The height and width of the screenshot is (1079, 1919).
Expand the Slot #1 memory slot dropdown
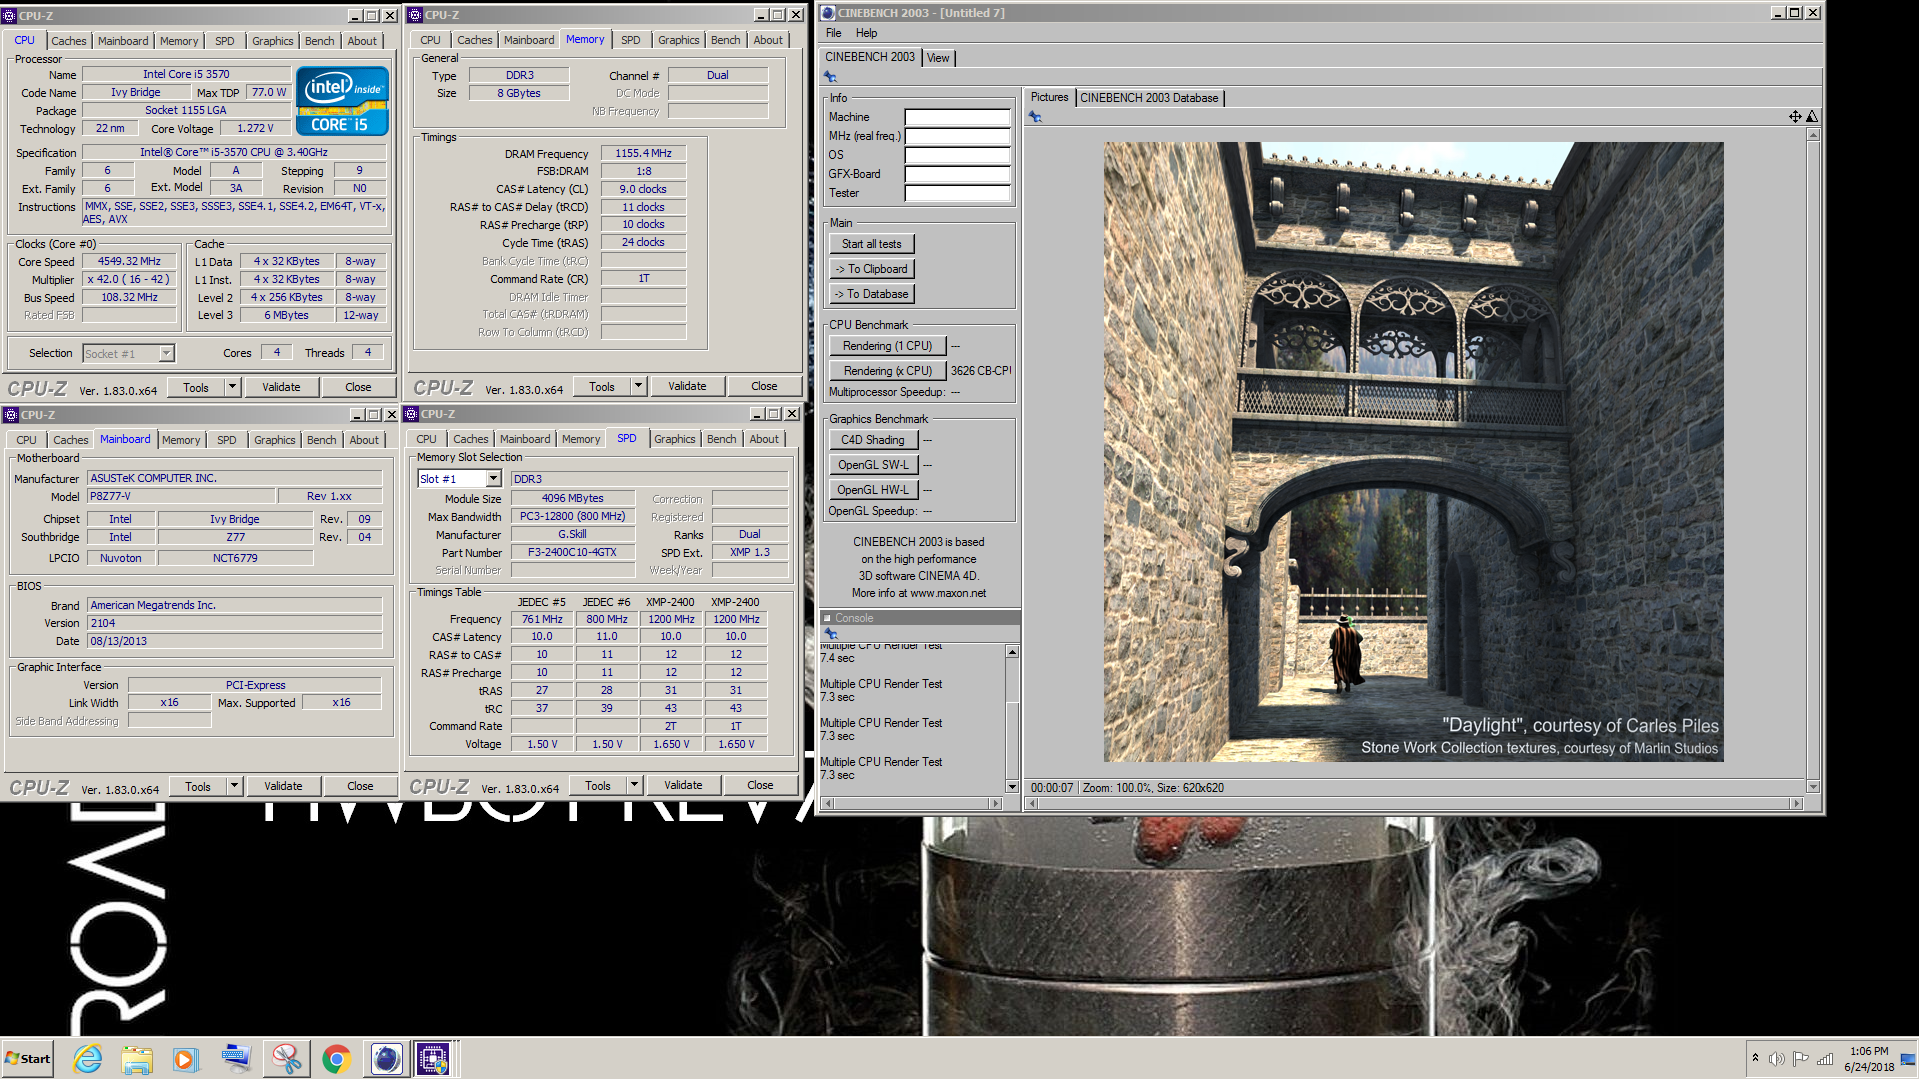tap(493, 479)
